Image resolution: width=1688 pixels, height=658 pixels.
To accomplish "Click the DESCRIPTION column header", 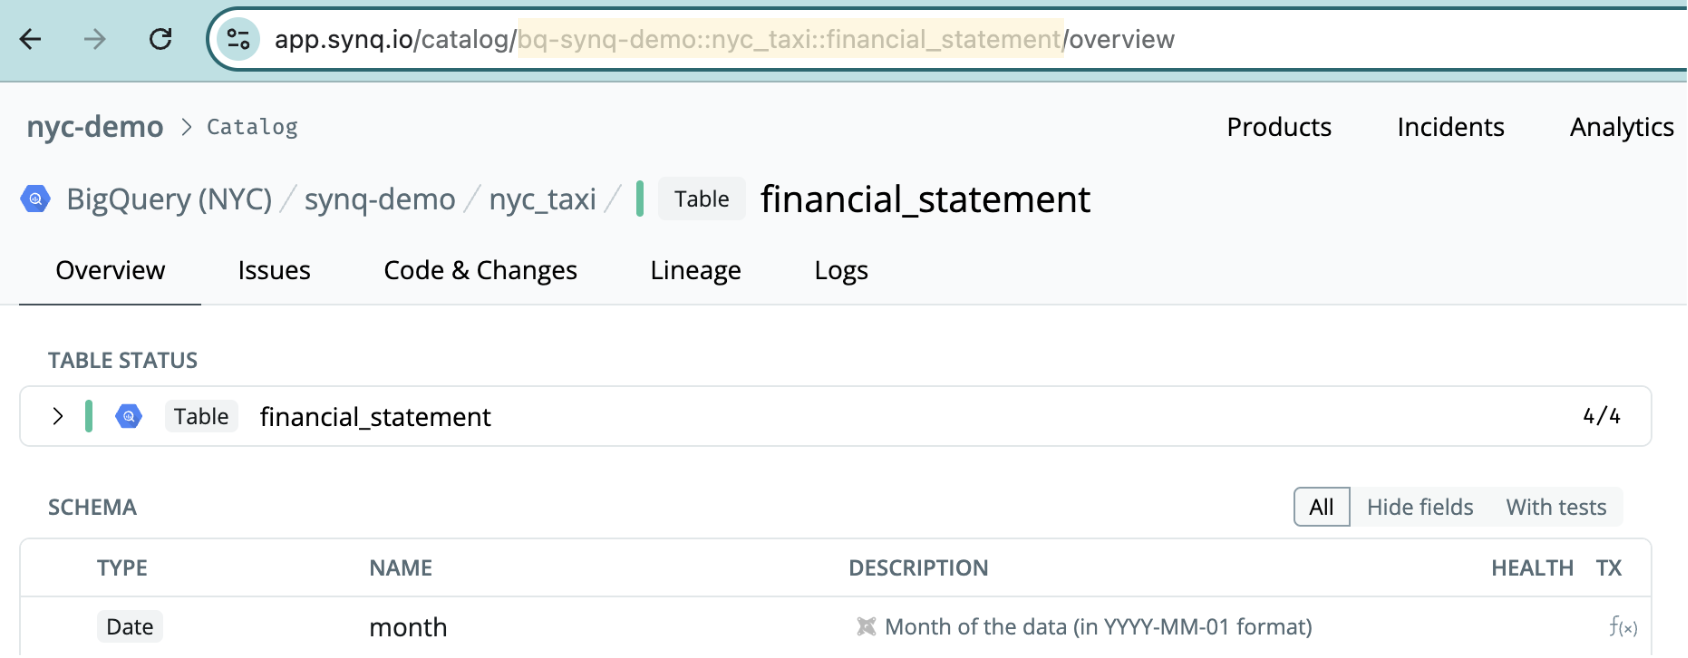I will point(918,568).
